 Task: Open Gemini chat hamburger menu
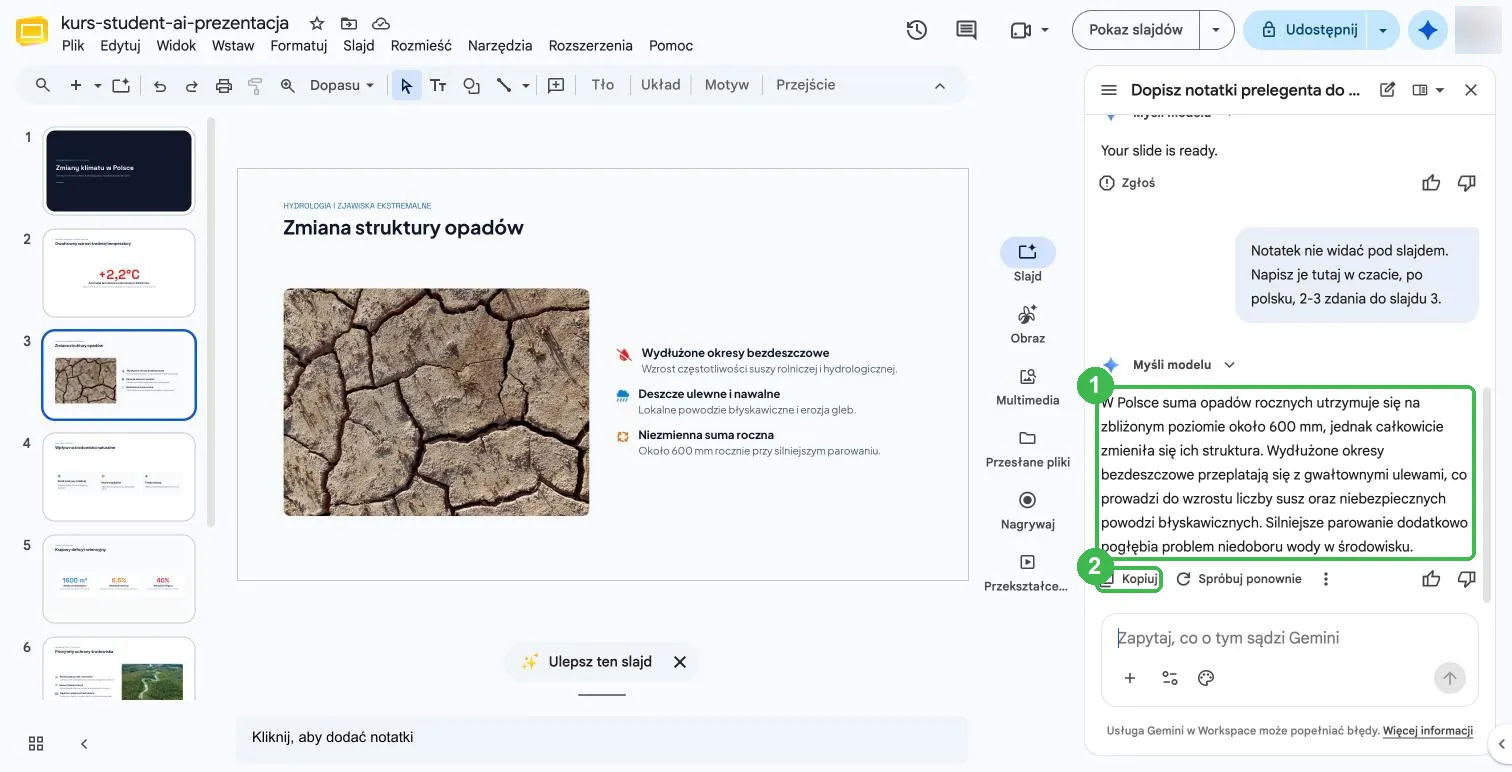(x=1109, y=90)
